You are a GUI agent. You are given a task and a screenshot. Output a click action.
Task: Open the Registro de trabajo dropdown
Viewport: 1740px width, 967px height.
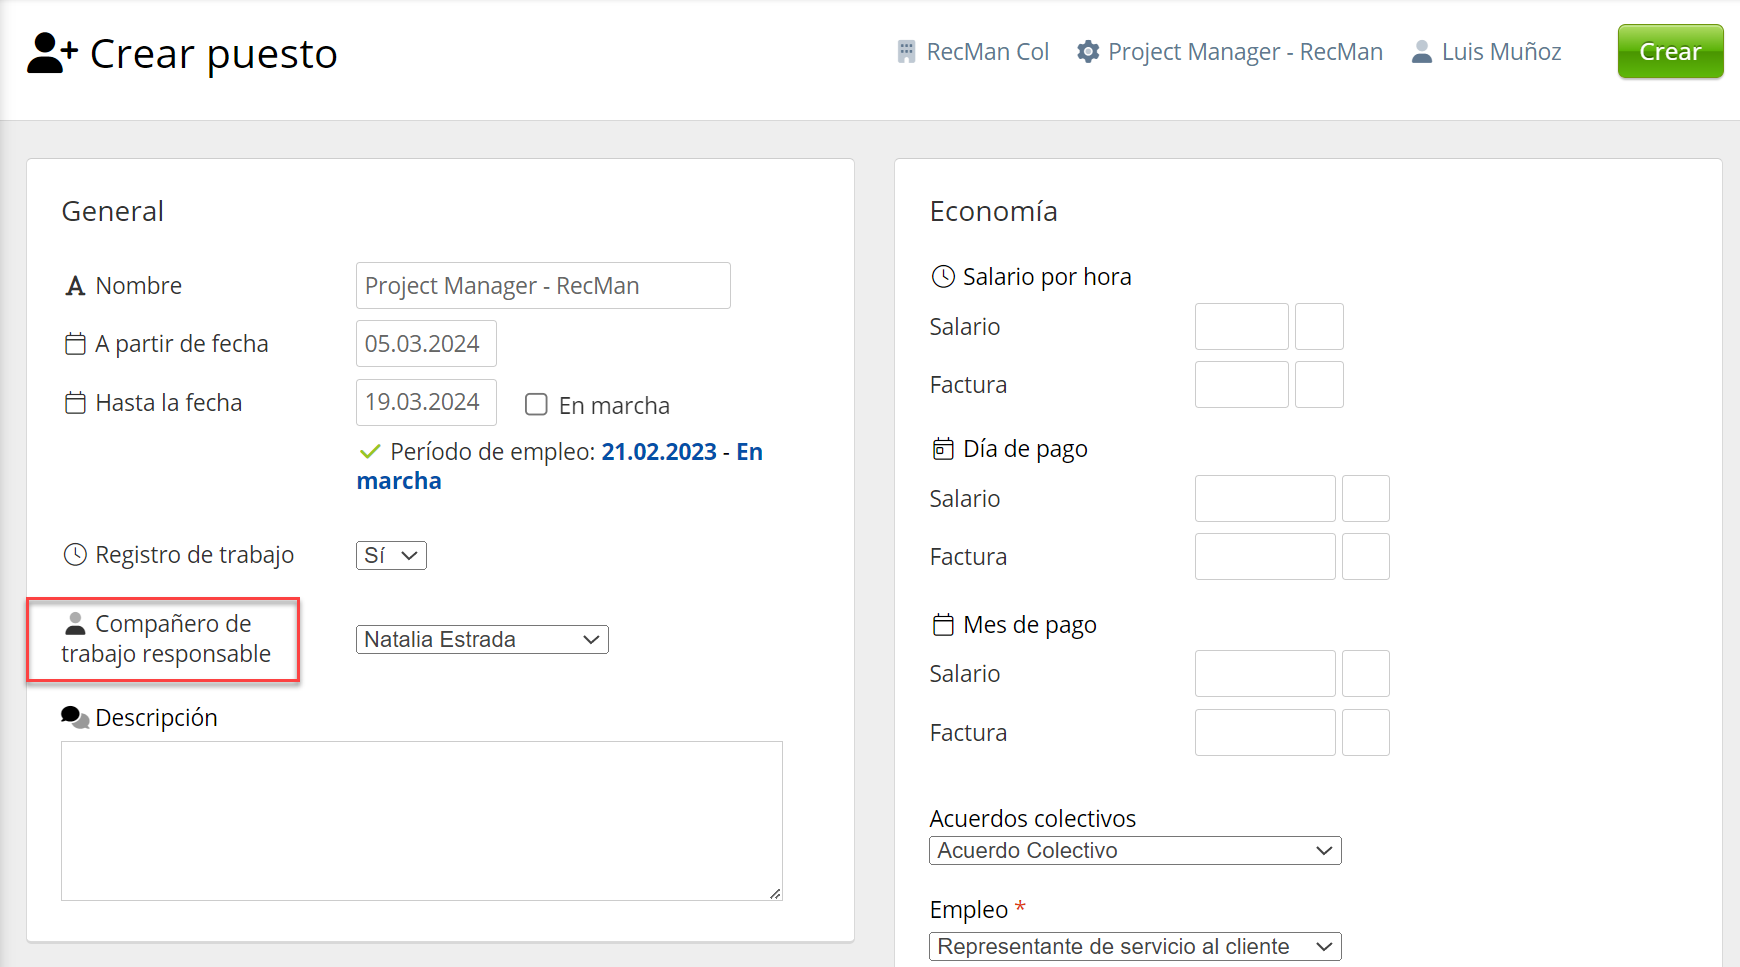391,556
